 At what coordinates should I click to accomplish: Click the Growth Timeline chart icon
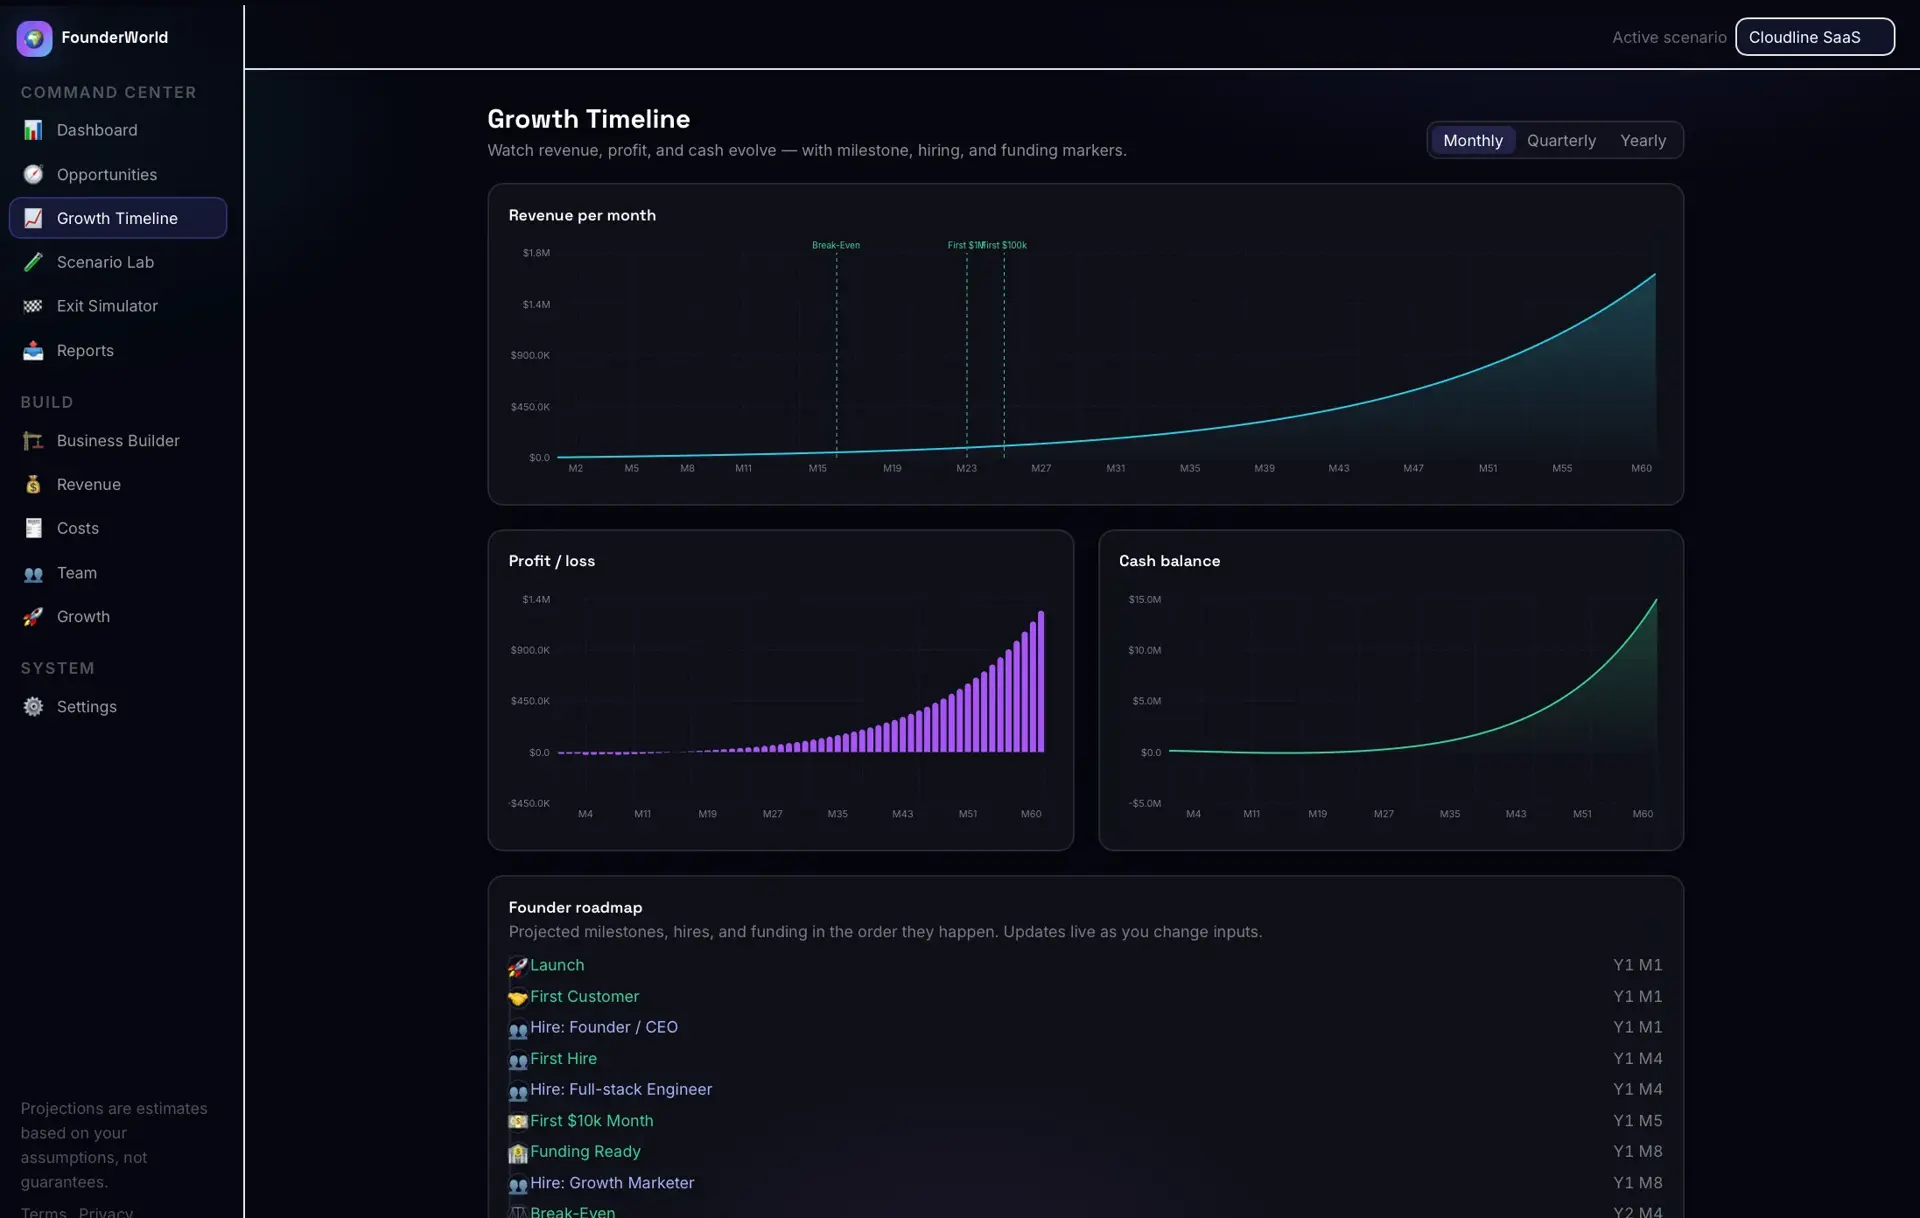(33, 218)
